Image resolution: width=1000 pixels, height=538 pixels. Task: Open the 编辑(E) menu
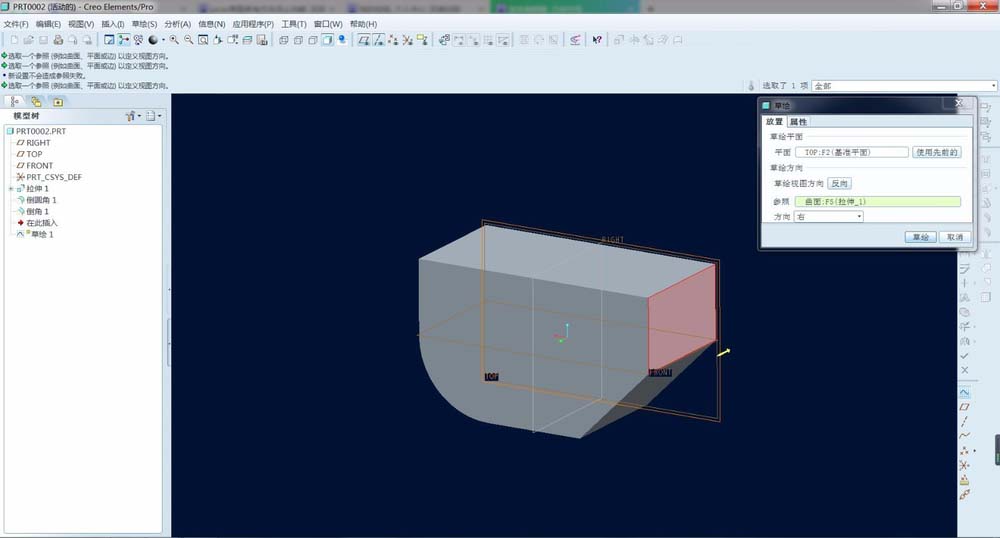coord(48,24)
